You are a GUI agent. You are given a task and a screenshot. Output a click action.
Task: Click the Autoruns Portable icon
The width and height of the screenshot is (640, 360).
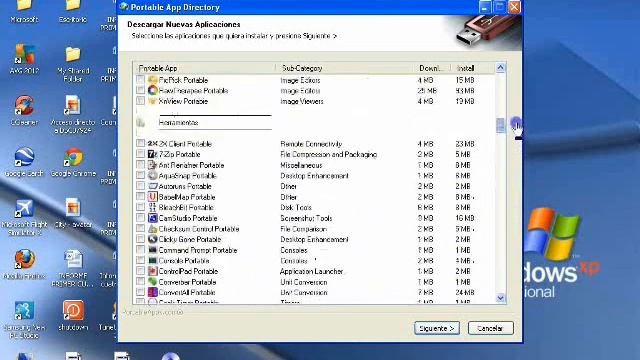point(153,186)
